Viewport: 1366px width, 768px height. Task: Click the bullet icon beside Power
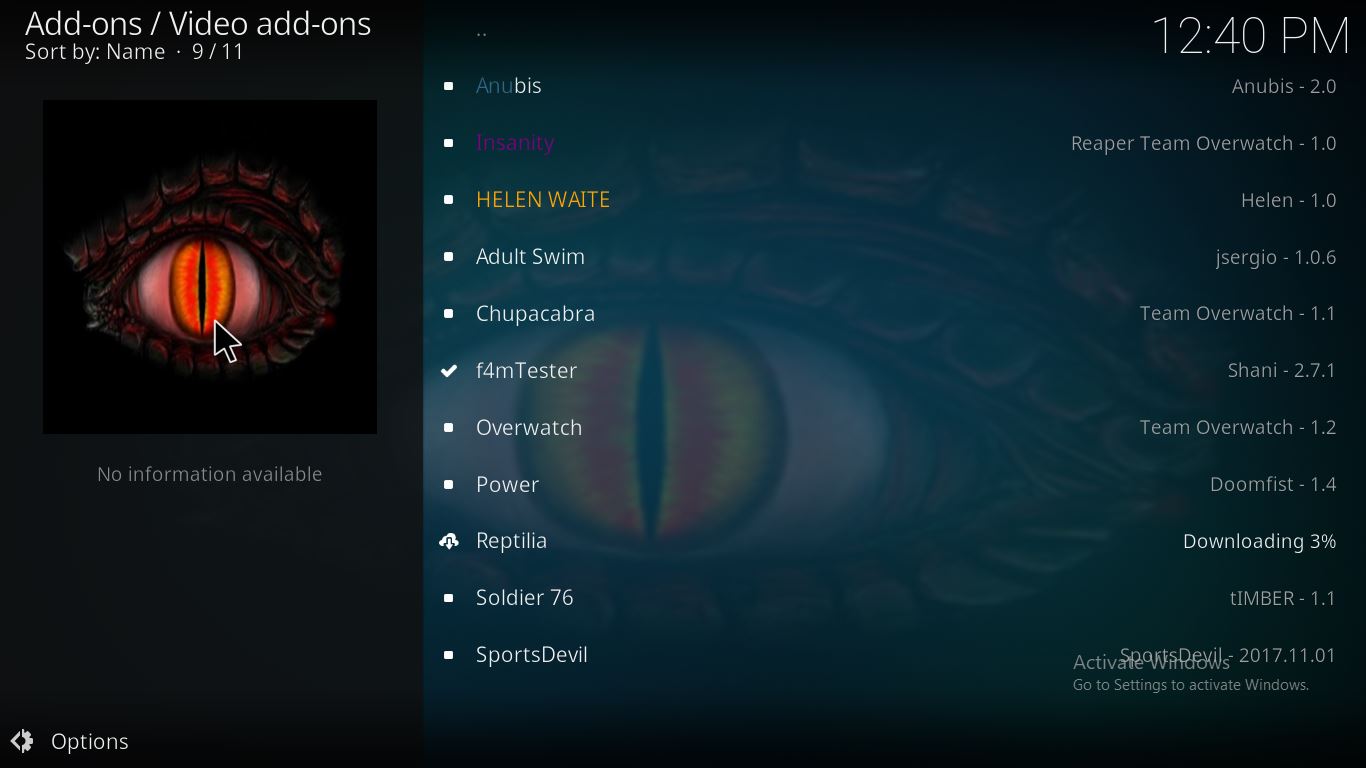pos(448,485)
